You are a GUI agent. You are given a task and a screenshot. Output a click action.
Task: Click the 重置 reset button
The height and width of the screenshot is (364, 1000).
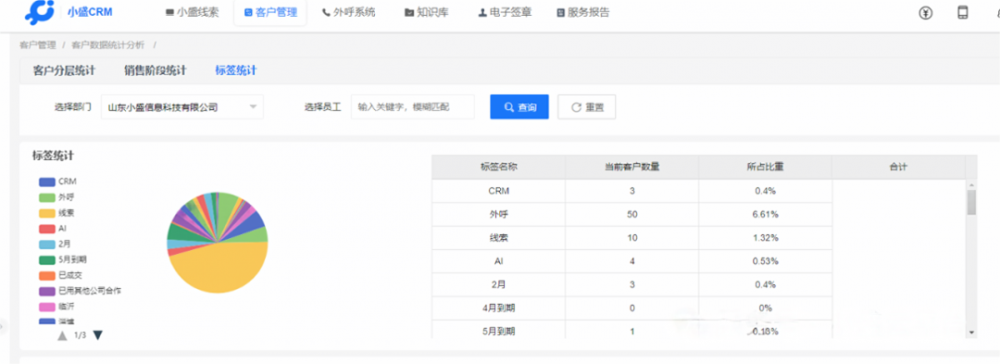[x=587, y=107]
